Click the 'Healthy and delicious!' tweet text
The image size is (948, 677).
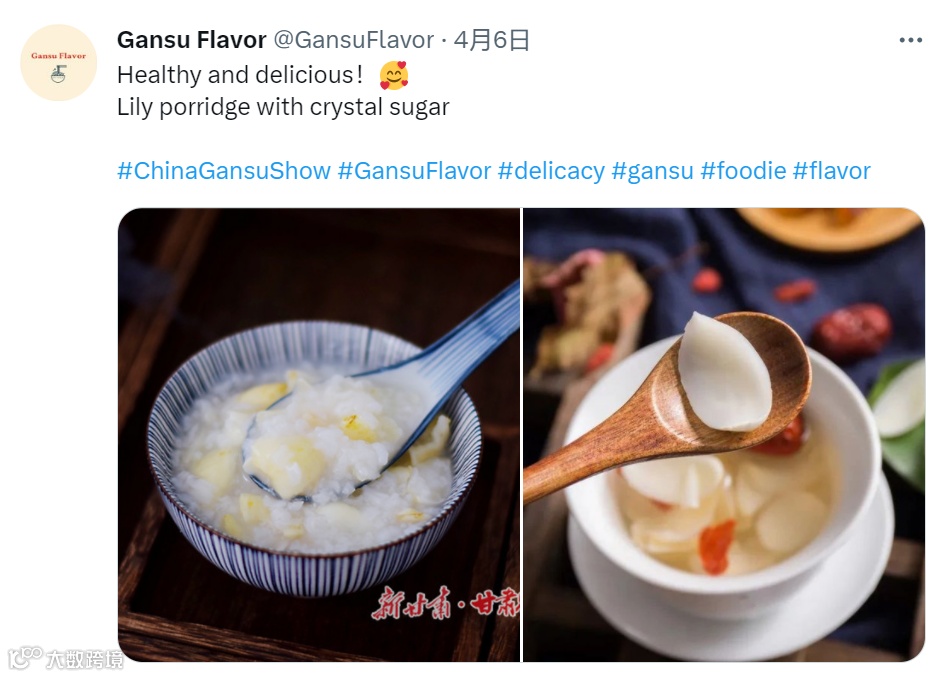click(240, 75)
